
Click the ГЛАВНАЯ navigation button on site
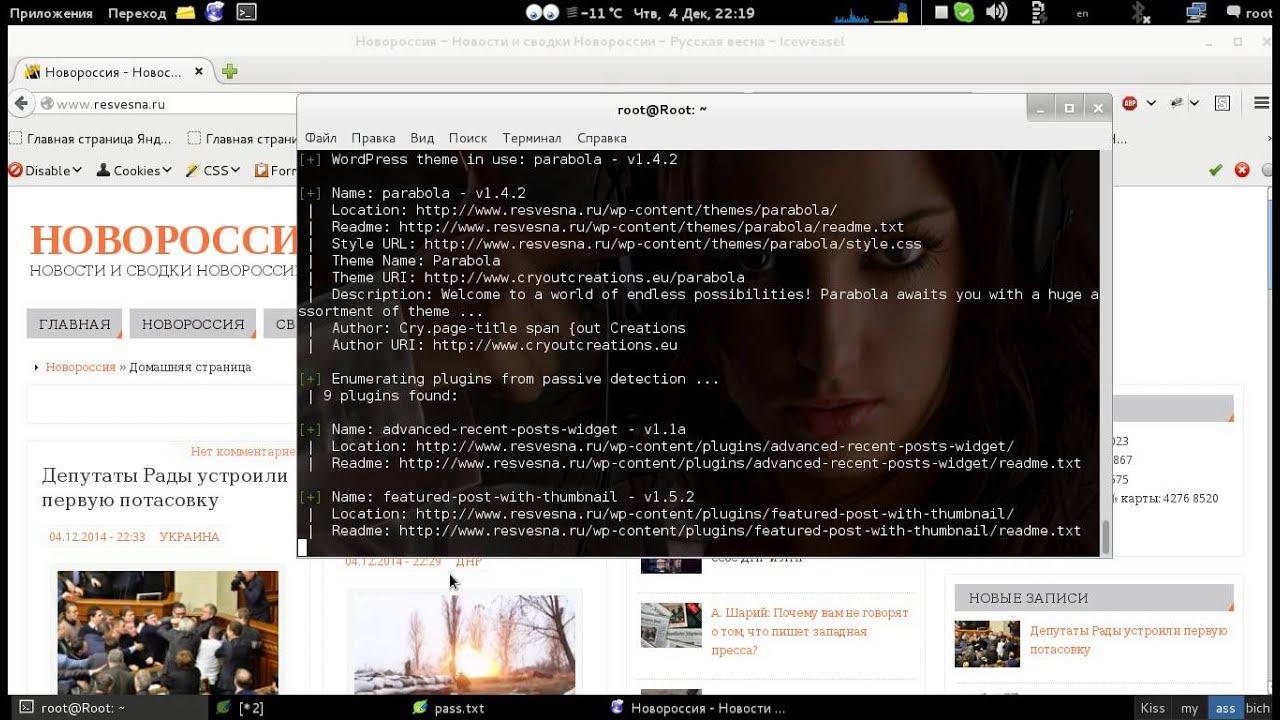(74, 324)
